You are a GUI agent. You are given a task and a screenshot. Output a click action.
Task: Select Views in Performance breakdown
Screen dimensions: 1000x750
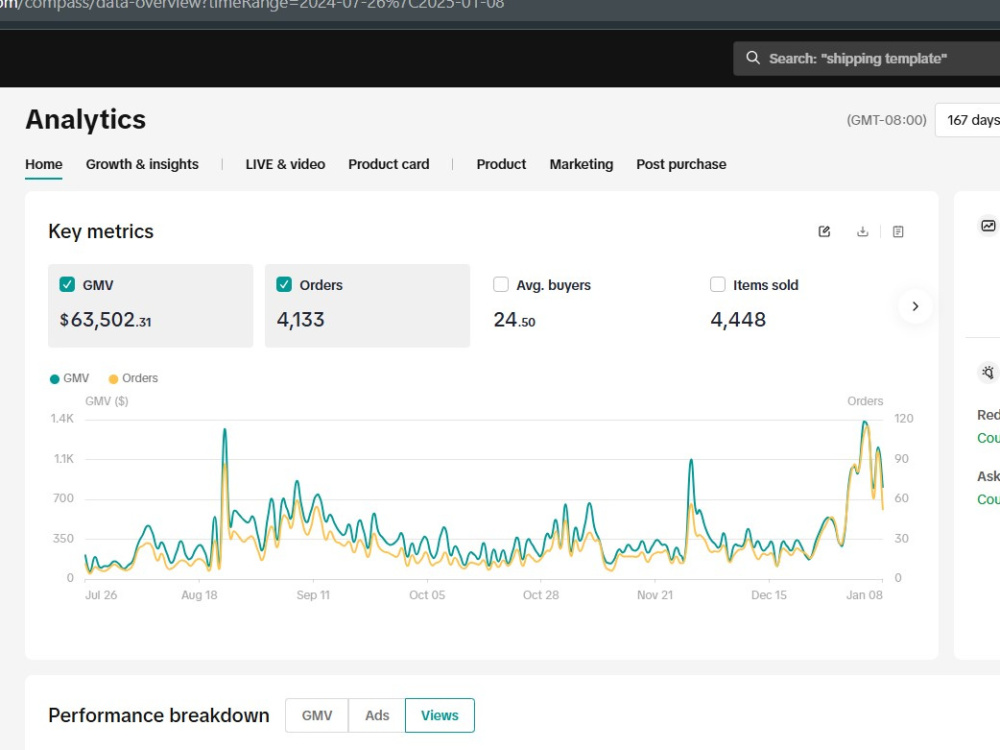[x=439, y=716]
